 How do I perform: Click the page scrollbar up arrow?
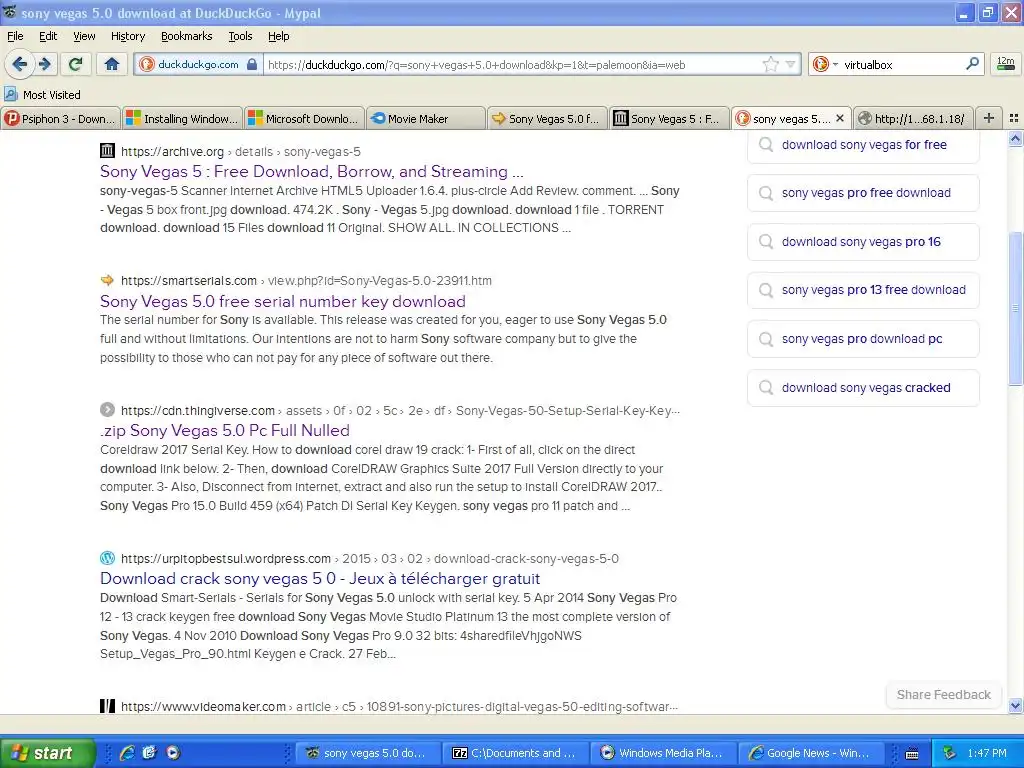click(1015, 138)
